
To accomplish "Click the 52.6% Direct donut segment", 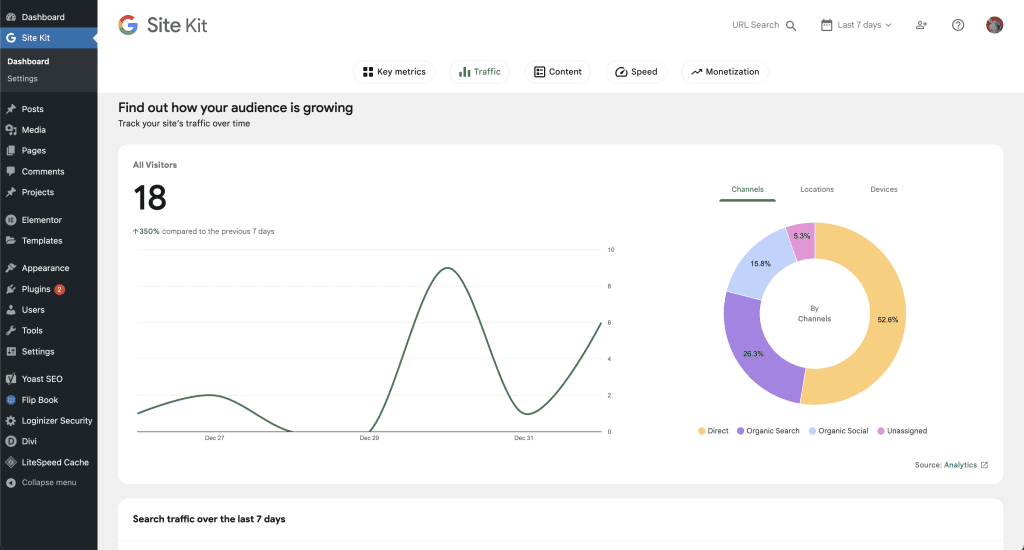I will tap(887, 319).
